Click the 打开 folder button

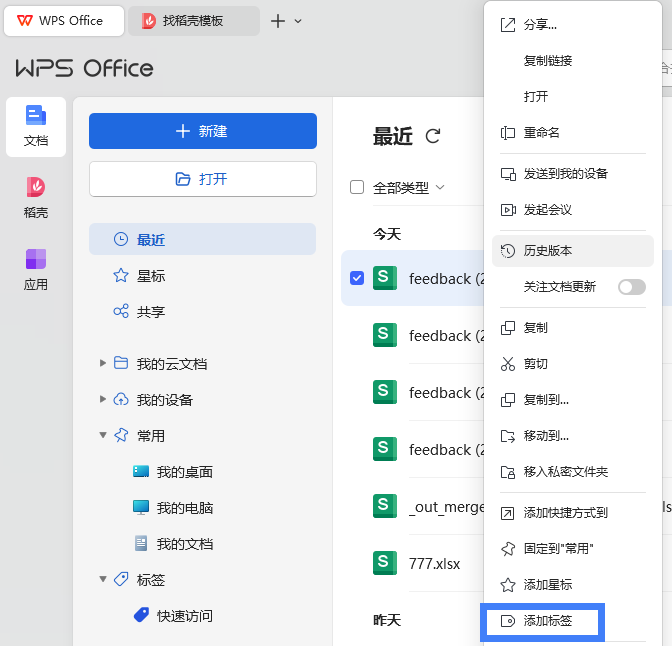[x=203, y=179]
